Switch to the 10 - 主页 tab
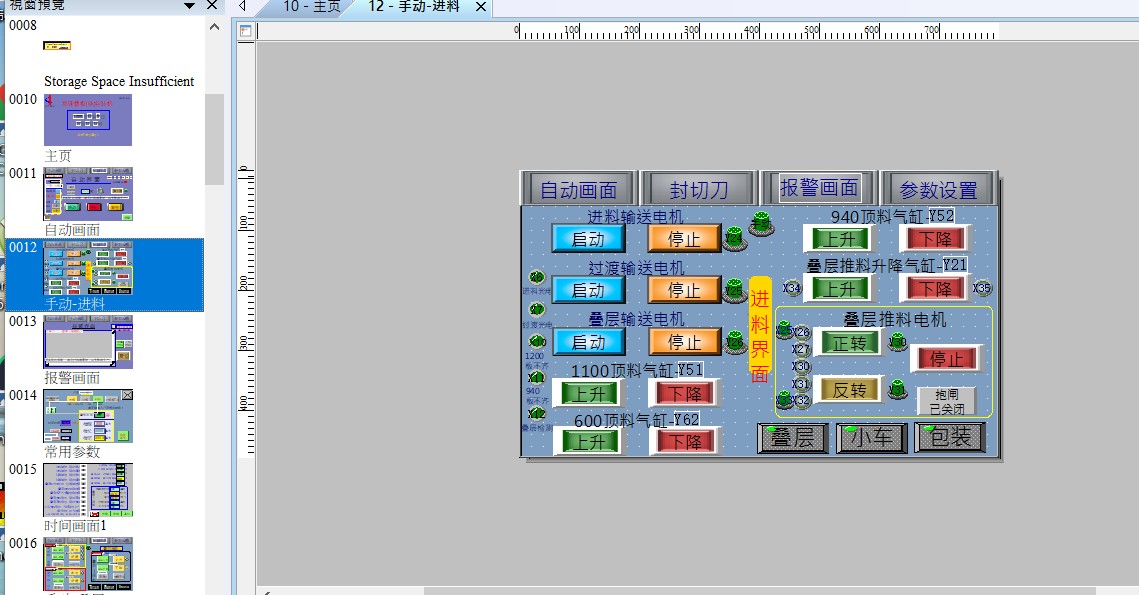1139x595 pixels. [309, 7]
